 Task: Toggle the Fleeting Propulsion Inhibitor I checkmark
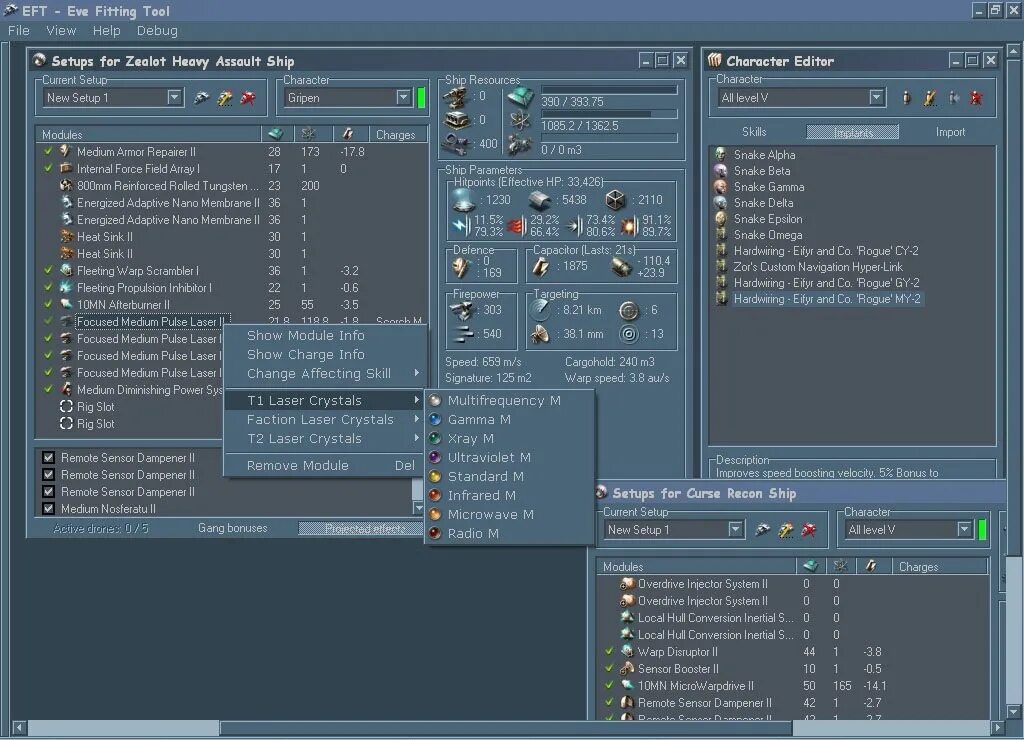pyautogui.click(x=48, y=287)
